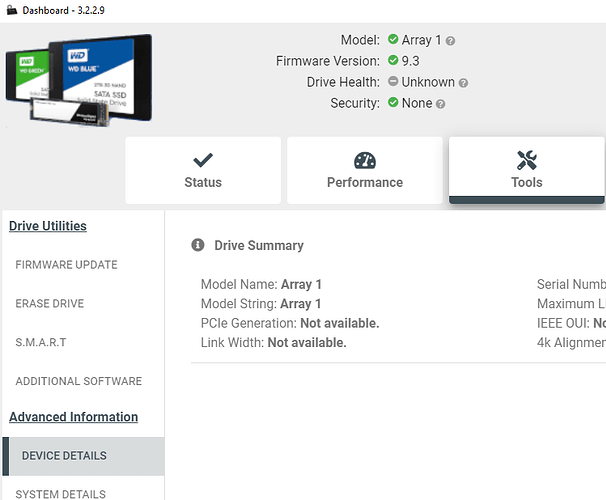
Task: Select the Tools tab
Action: (x=526, y=170)
